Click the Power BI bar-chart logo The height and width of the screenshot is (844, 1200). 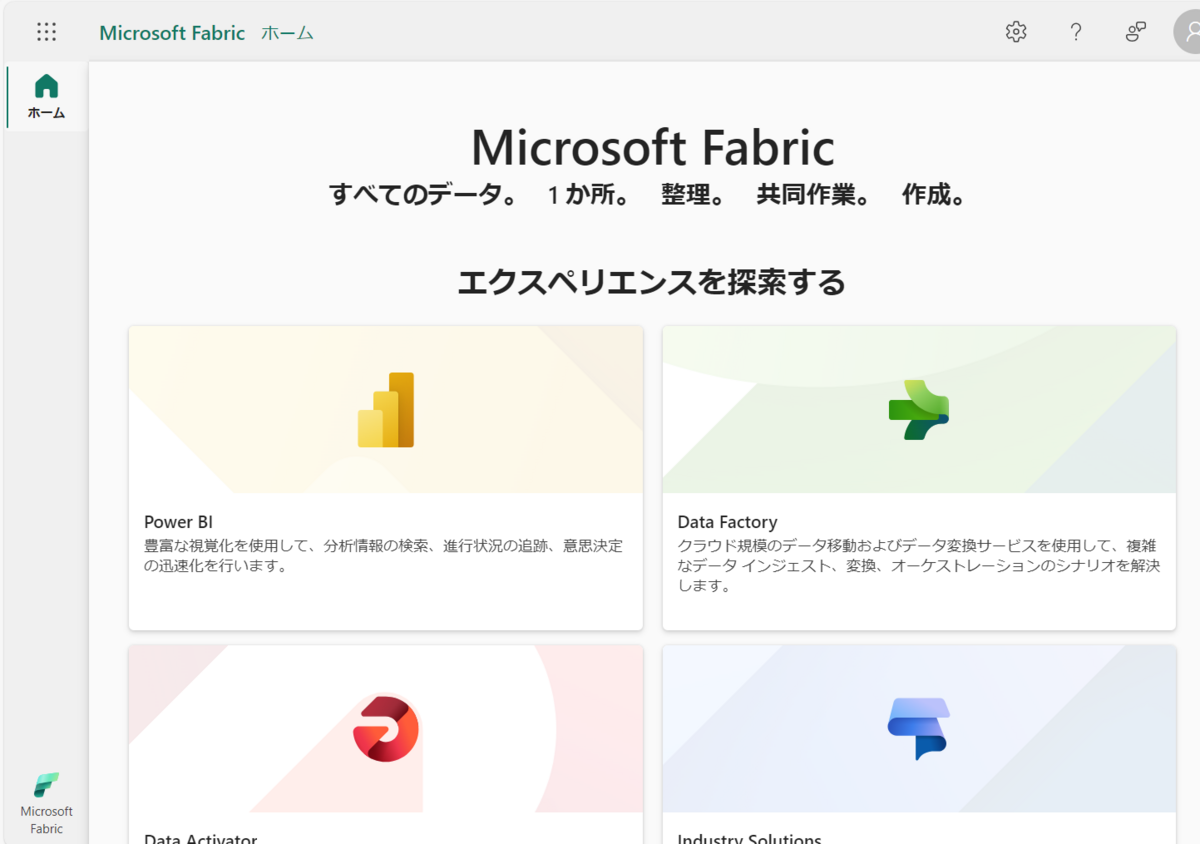pos(386,410)
